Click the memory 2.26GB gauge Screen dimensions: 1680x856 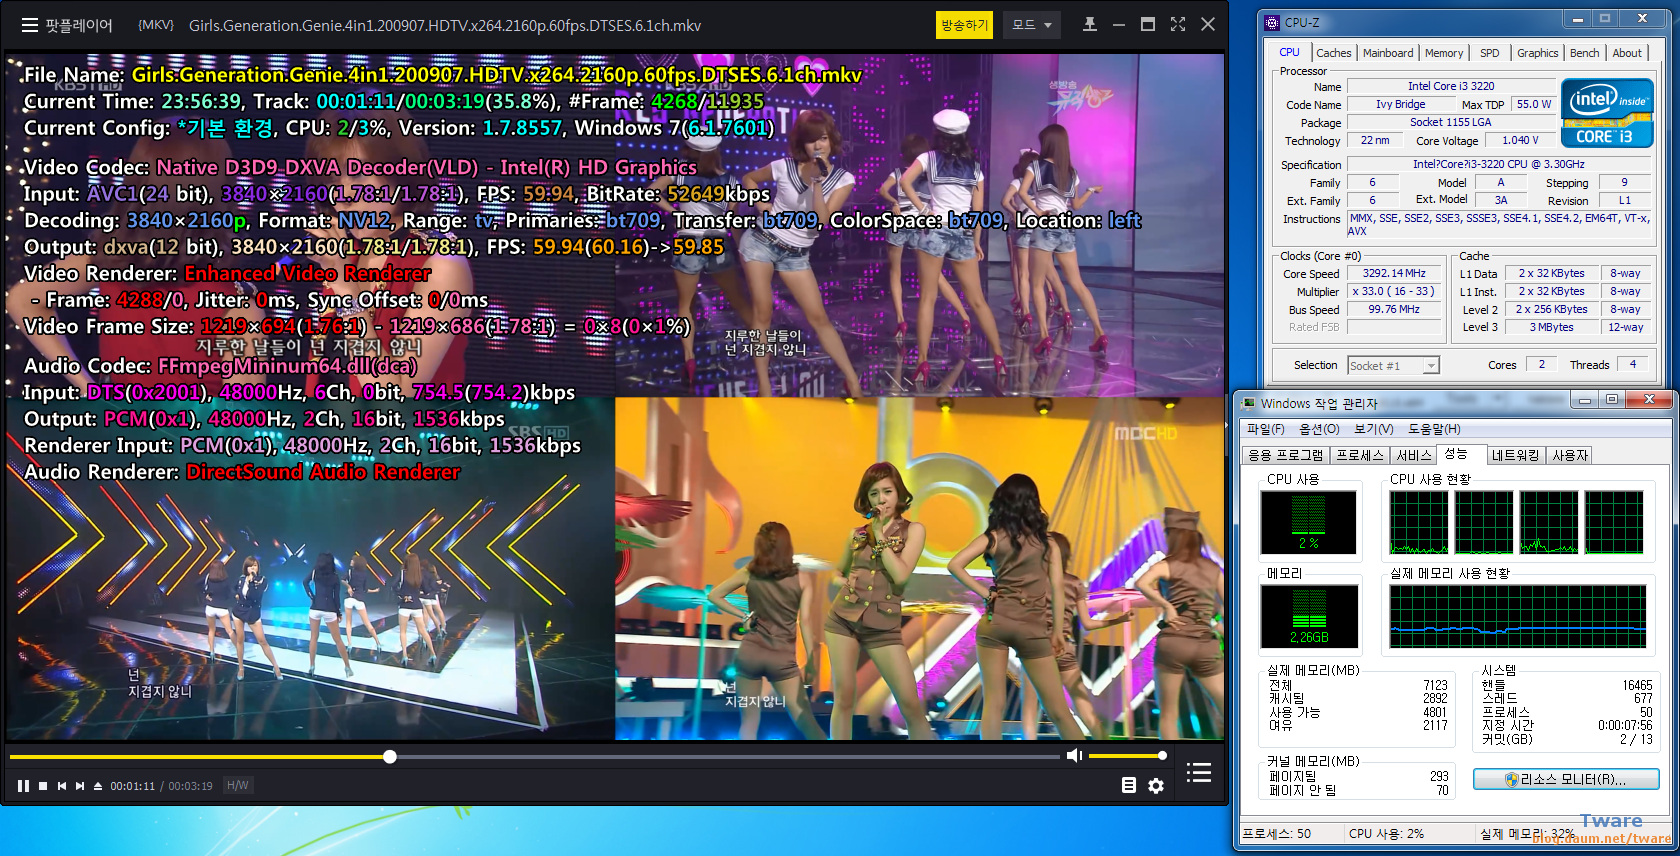(x=1308, y=616)
